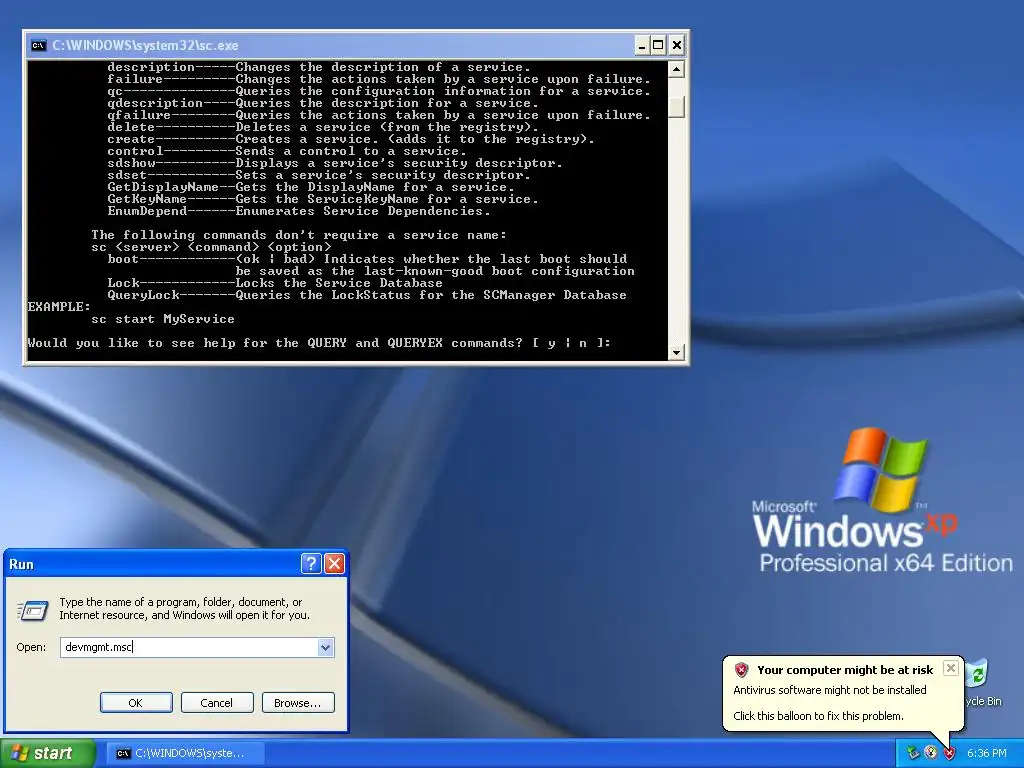
Task: Click 'Antivirus software might not be installed' text
Action: (829, 690)
